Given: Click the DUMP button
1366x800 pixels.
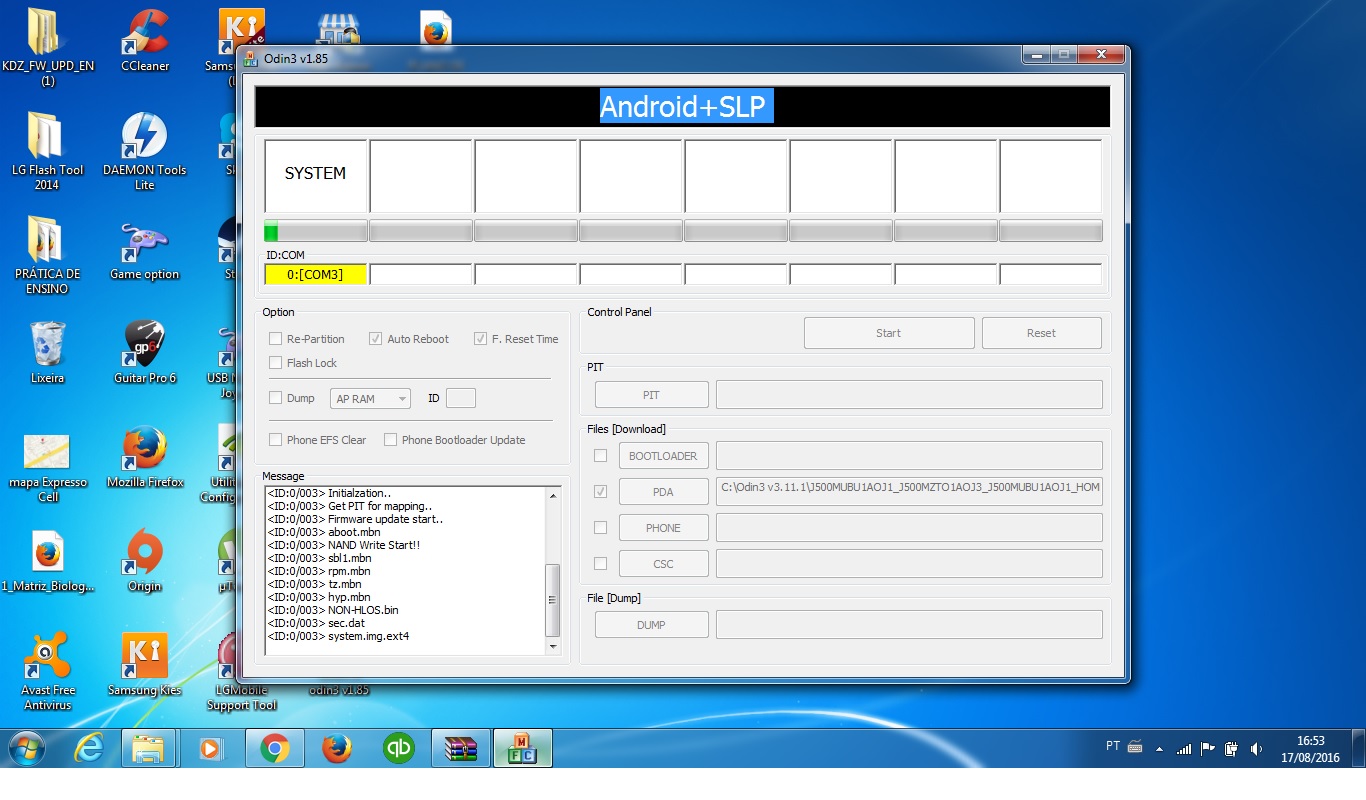Looking at the screenshot, I should [651, 625].
